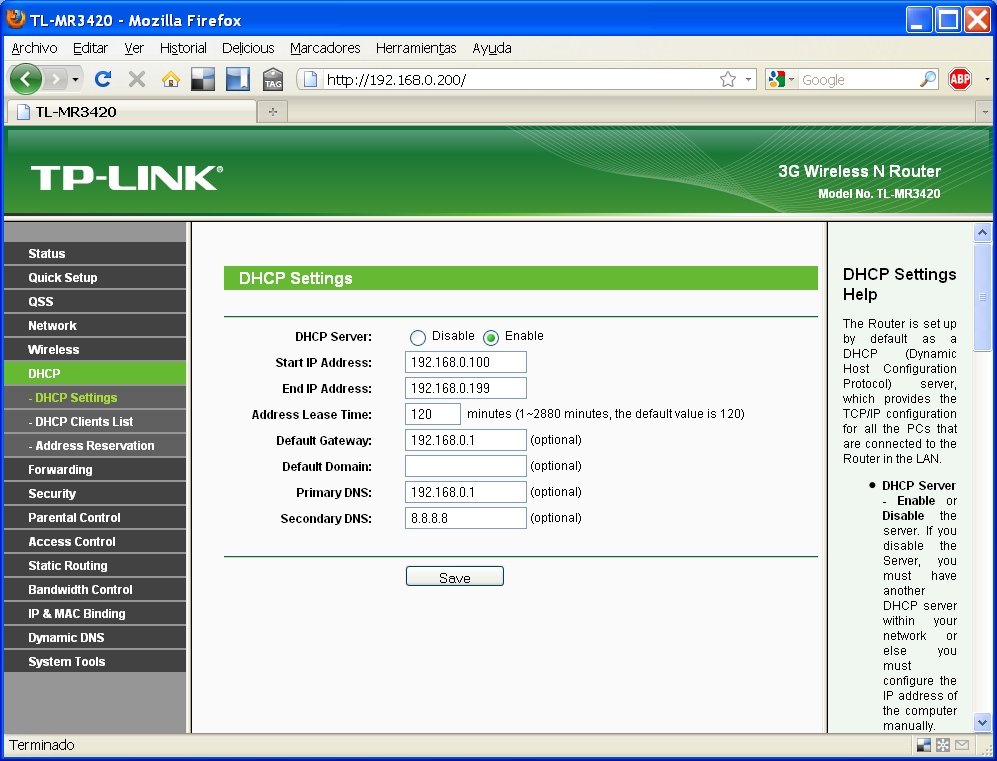The height and width of the screenshot is (761, 997).
Task: Open the Adblock Plus dropdown arrow
Action: (987, 79)
